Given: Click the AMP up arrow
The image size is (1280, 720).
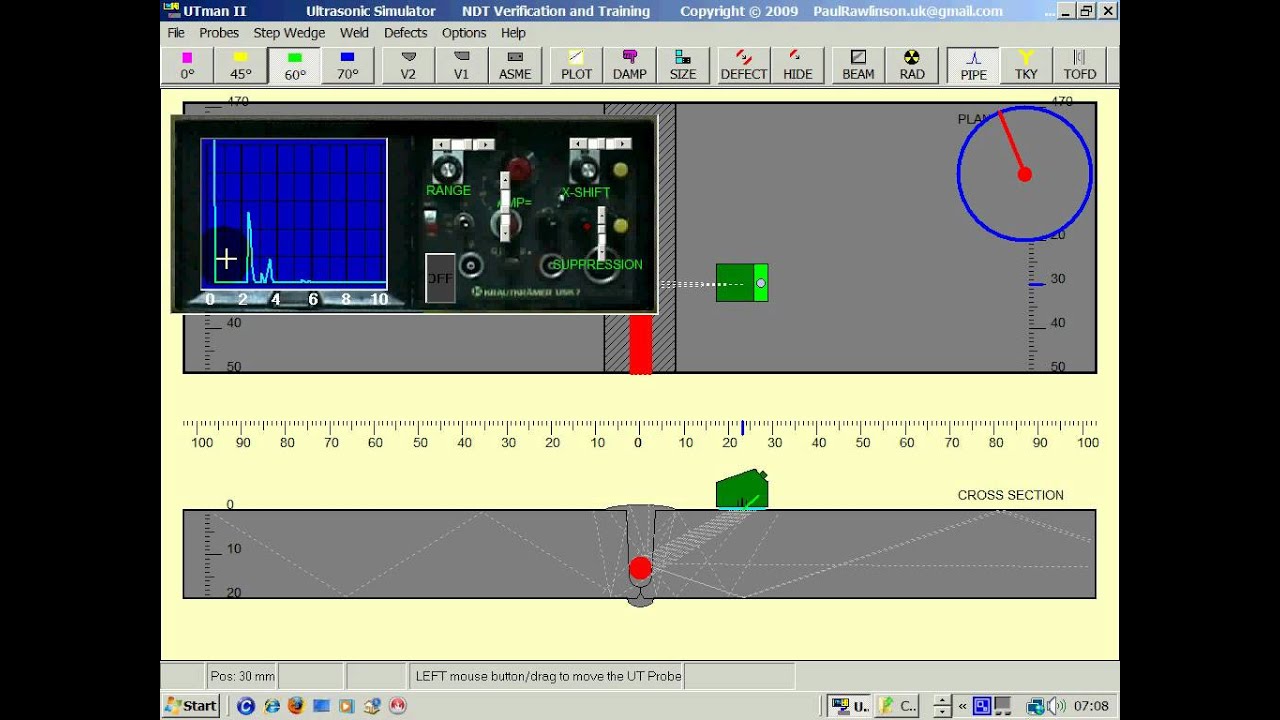Looking at the screenshot, I should (x=505, y=178).
